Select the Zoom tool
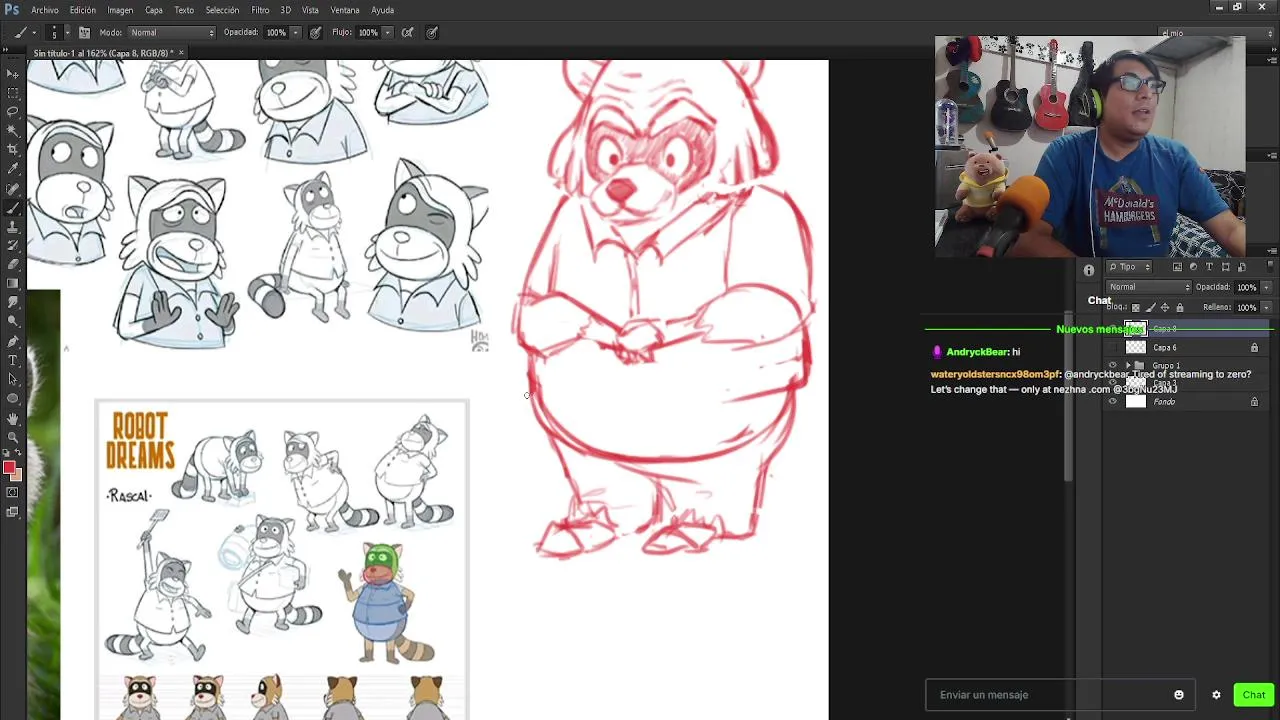Viewport: 1280px width, 720px height. pyautogui.click(x=12, y=437)
